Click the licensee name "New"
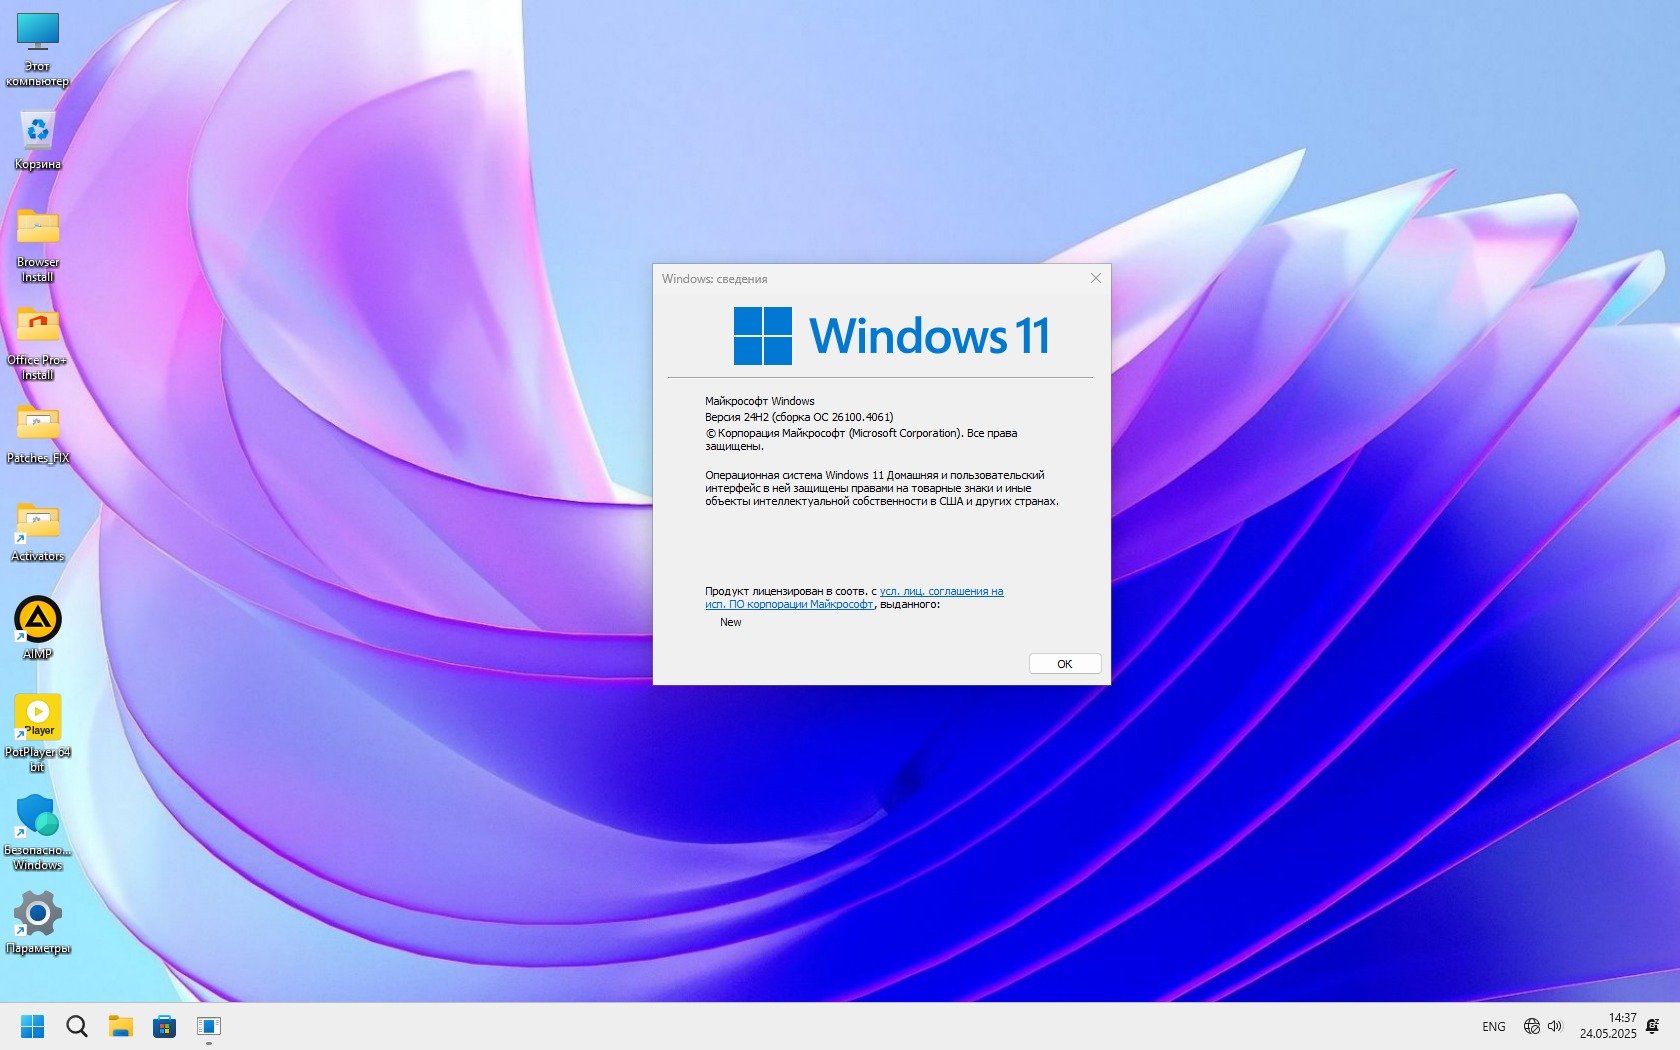This screenshot has height=1050, width=1680. 731,622
